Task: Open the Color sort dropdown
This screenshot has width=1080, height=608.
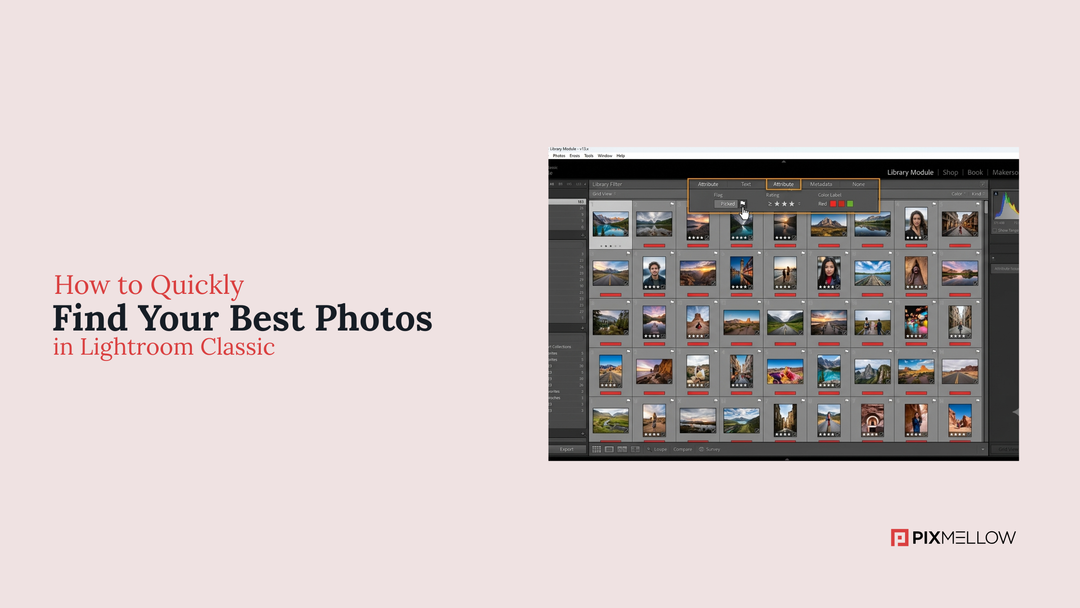Action: point(958,193)
